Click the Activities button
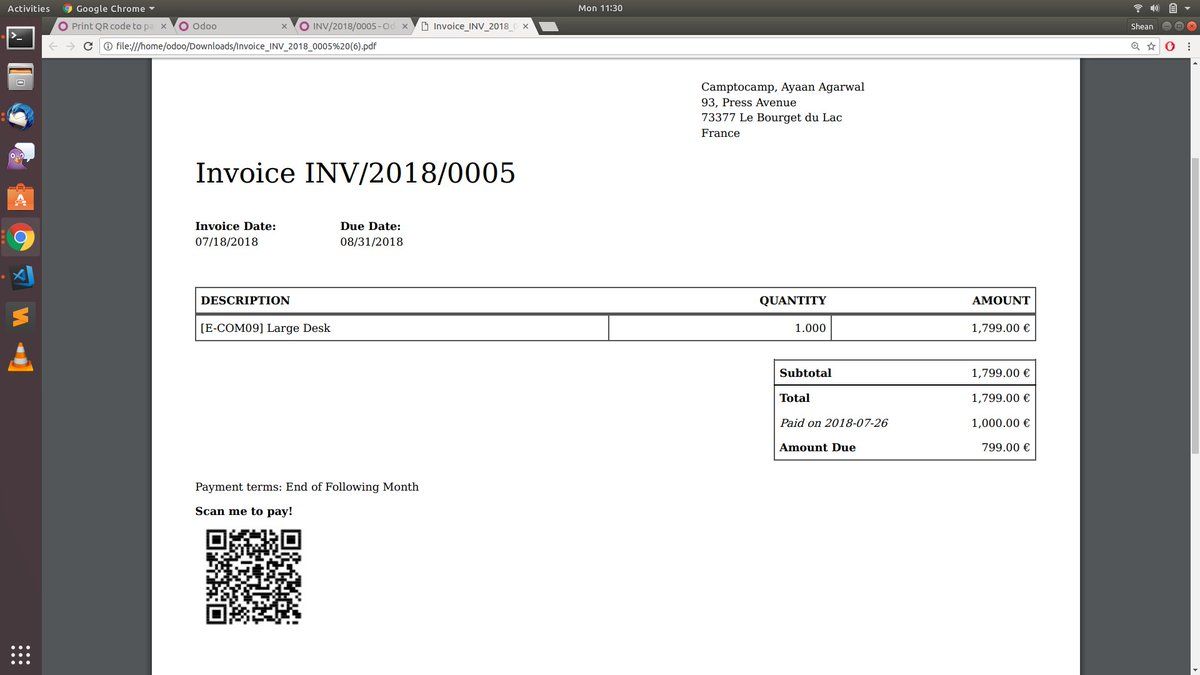The image size is (1200, 675). (x=28, y=8)
